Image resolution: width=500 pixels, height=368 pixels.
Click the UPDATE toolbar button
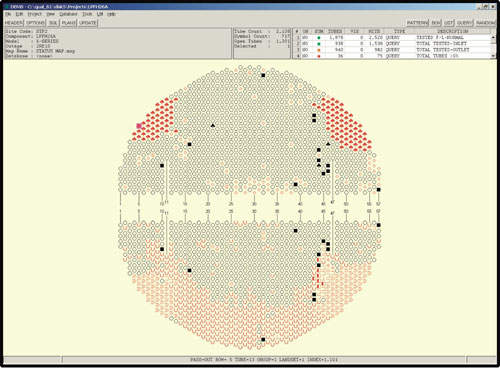tap(88, 23)
